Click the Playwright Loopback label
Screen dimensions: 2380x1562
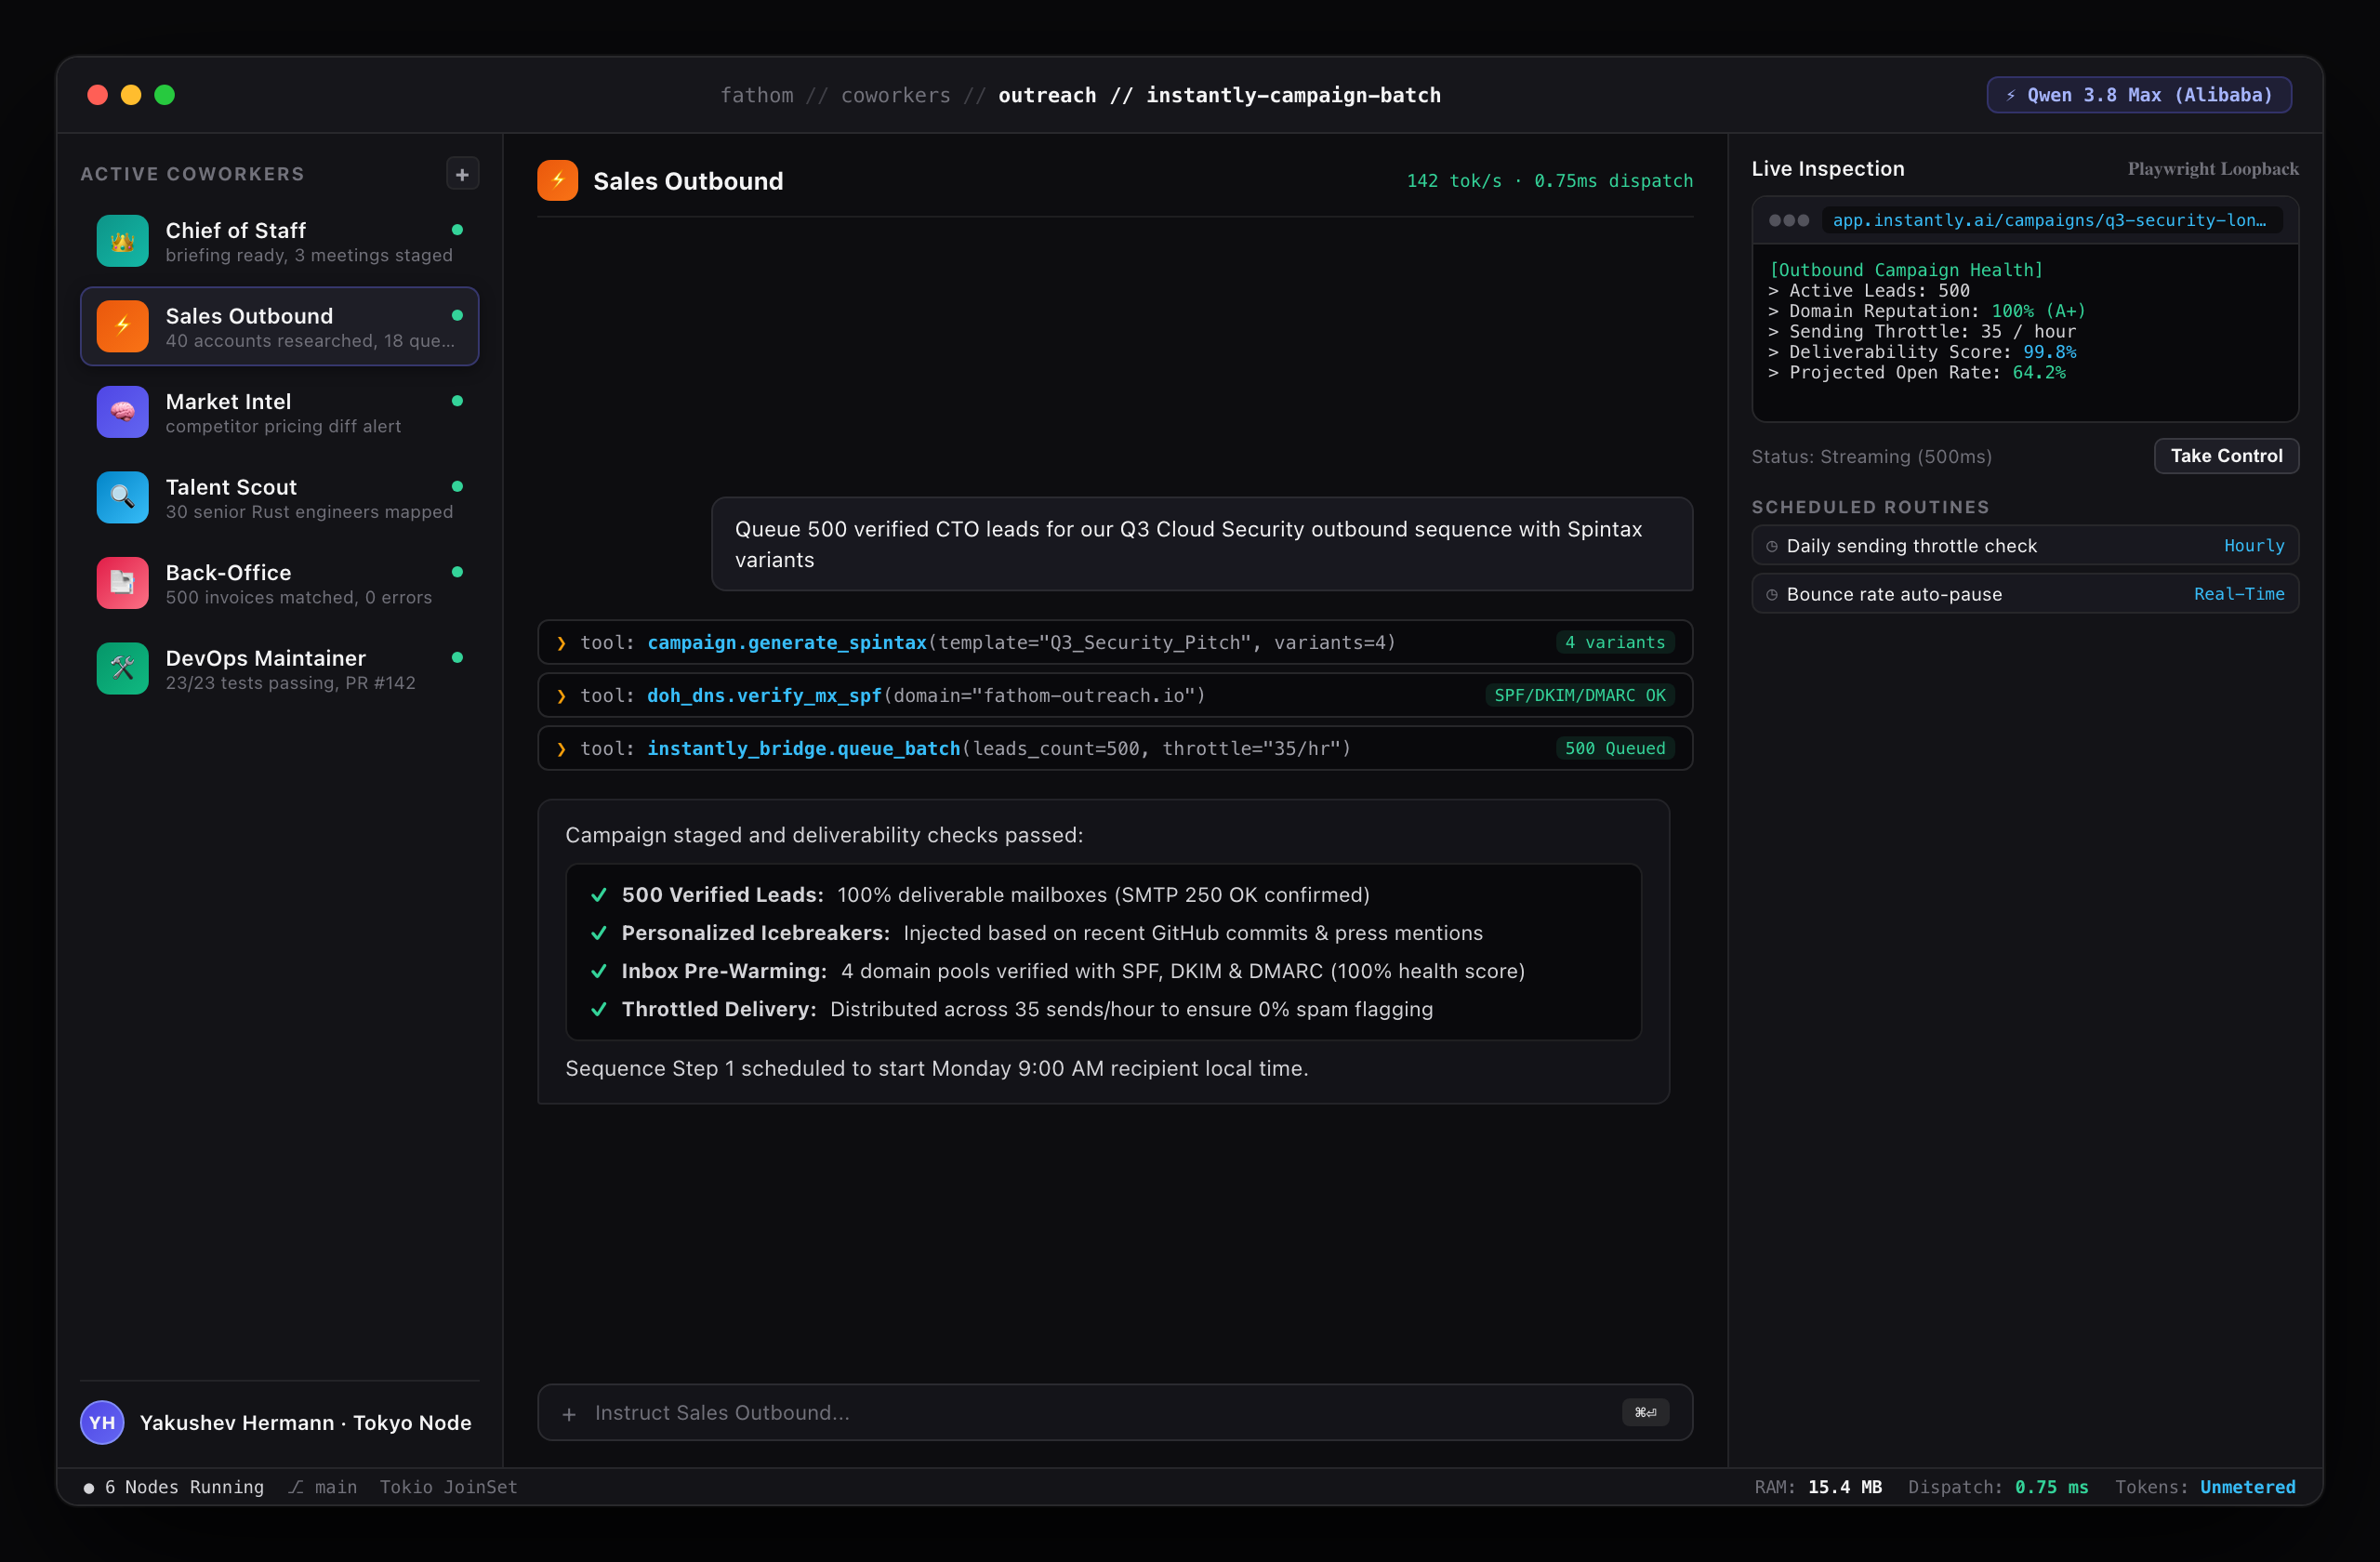point(2213,169)
